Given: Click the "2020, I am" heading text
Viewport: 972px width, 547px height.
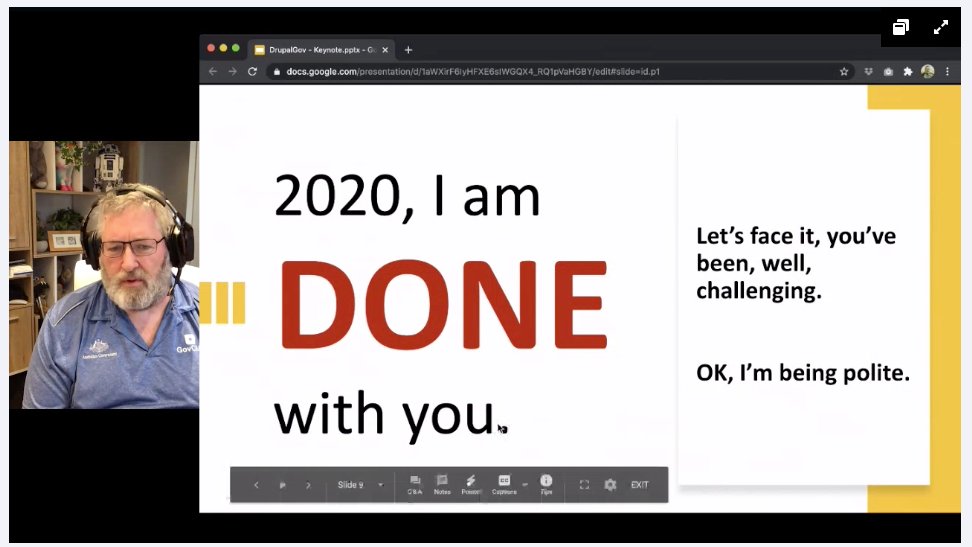Looking at the screenshot, I should click(407, 196).
